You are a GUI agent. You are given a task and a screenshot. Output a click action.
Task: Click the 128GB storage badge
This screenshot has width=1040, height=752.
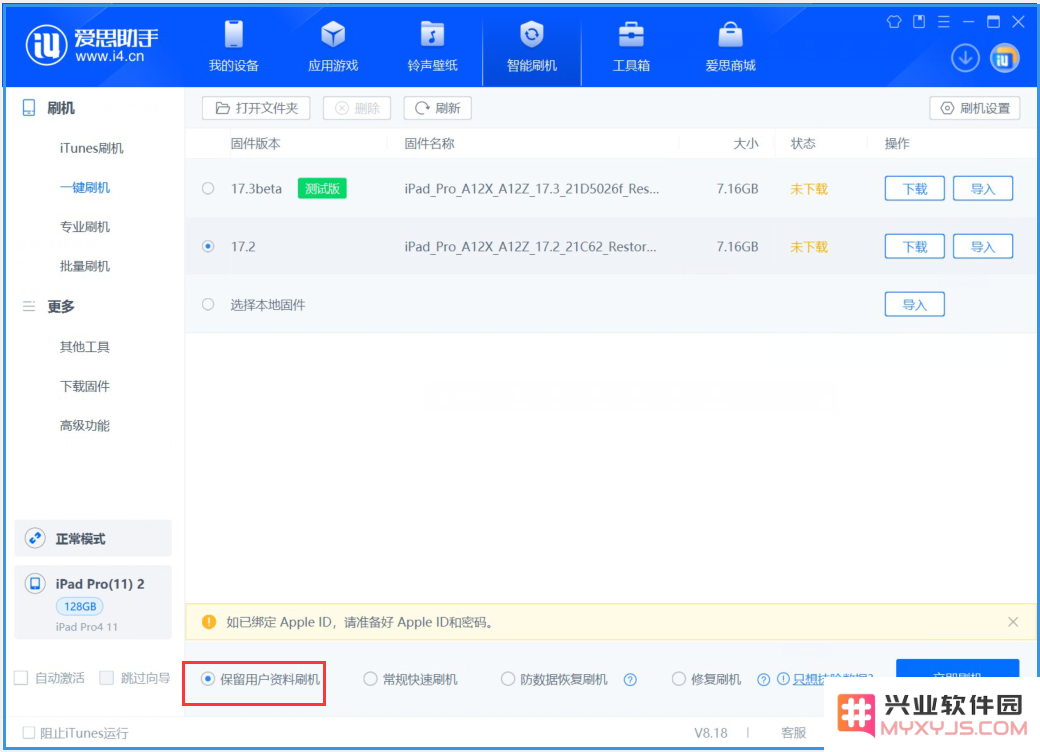[80, 606]
